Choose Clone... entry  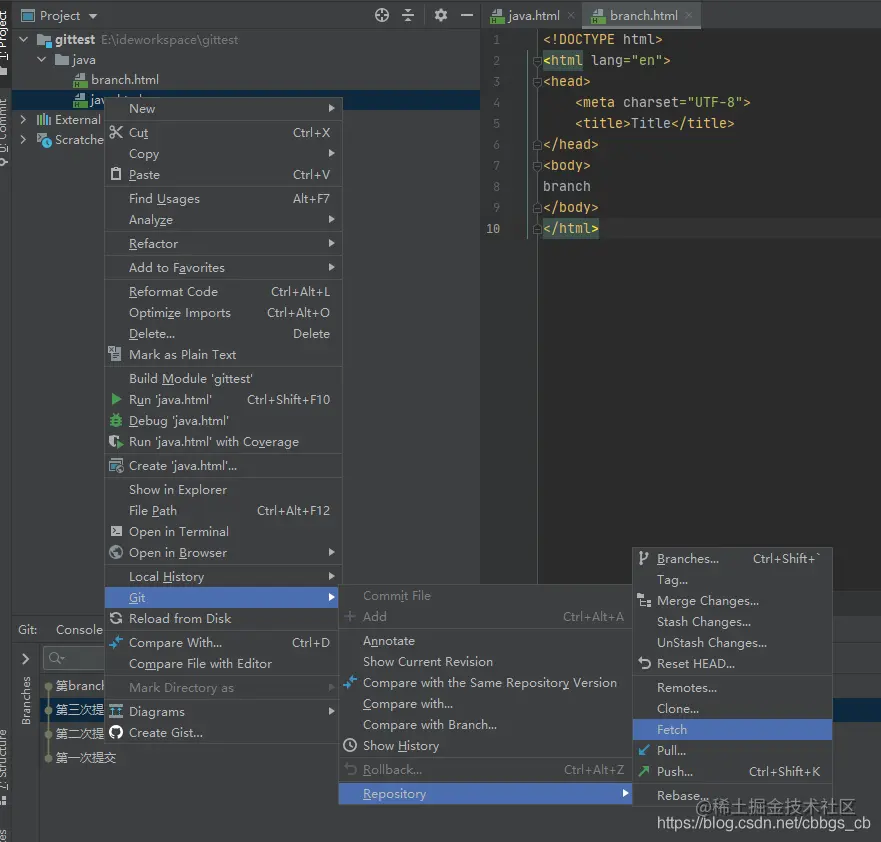[x=732, y=708]
